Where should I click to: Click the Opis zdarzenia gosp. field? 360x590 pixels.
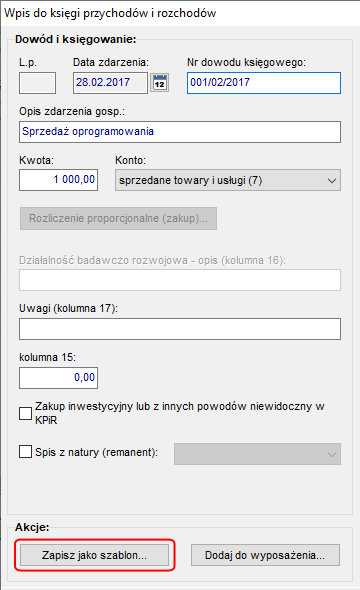coord(180,132)
